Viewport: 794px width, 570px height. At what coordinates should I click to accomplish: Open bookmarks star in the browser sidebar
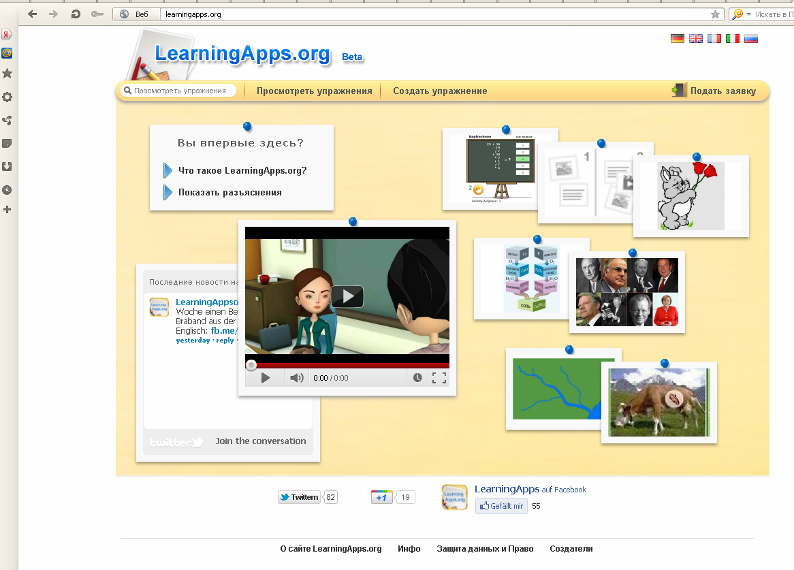coord(7,73)
